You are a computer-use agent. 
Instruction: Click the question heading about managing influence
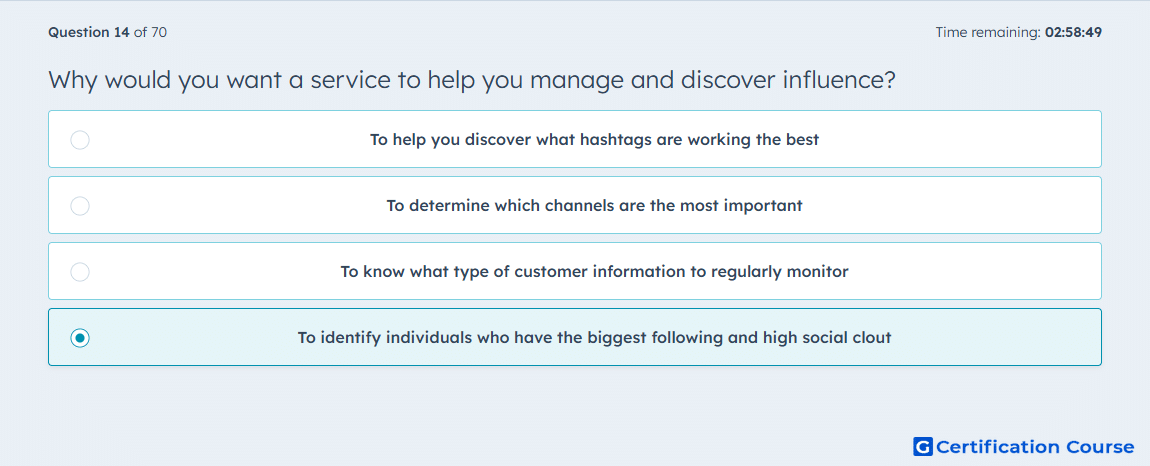pyautogui.click(x=472, y=79)
